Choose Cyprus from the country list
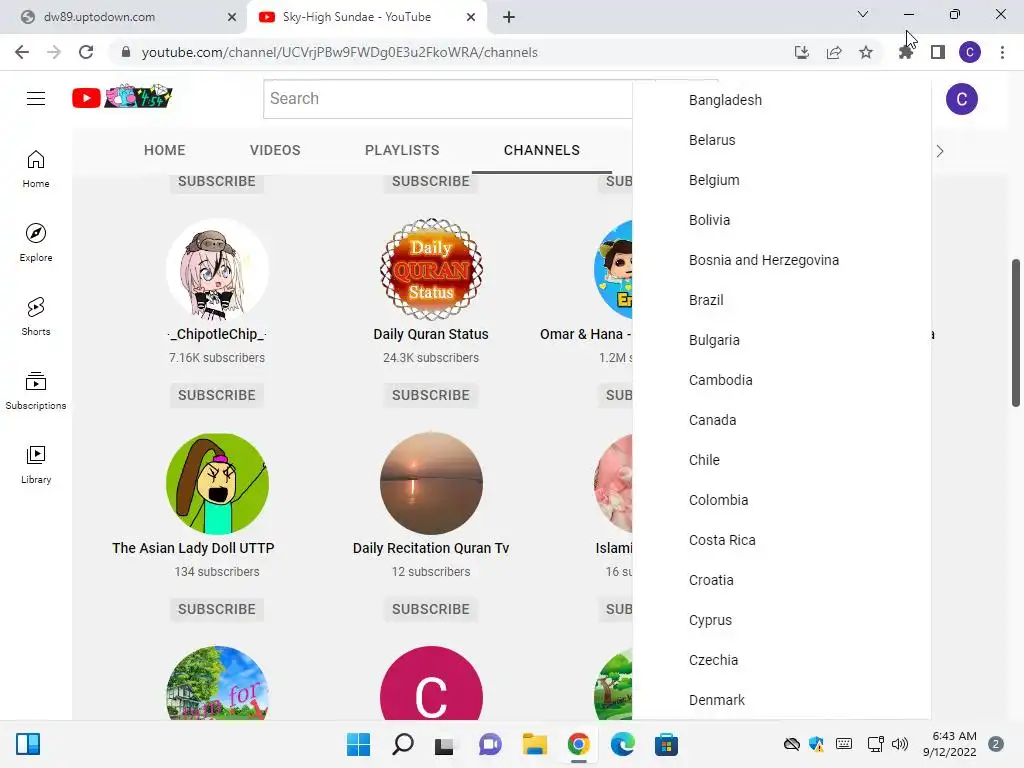 coord(782,620)
